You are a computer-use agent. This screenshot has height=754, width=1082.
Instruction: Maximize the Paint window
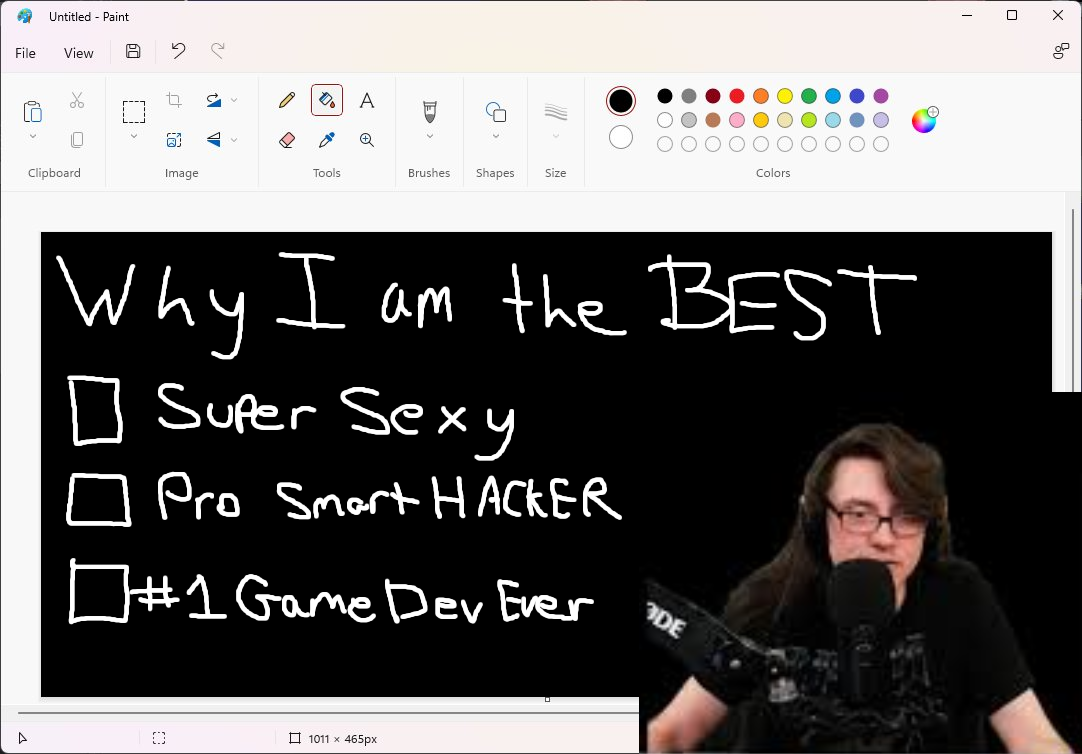tap(1012, 15)
